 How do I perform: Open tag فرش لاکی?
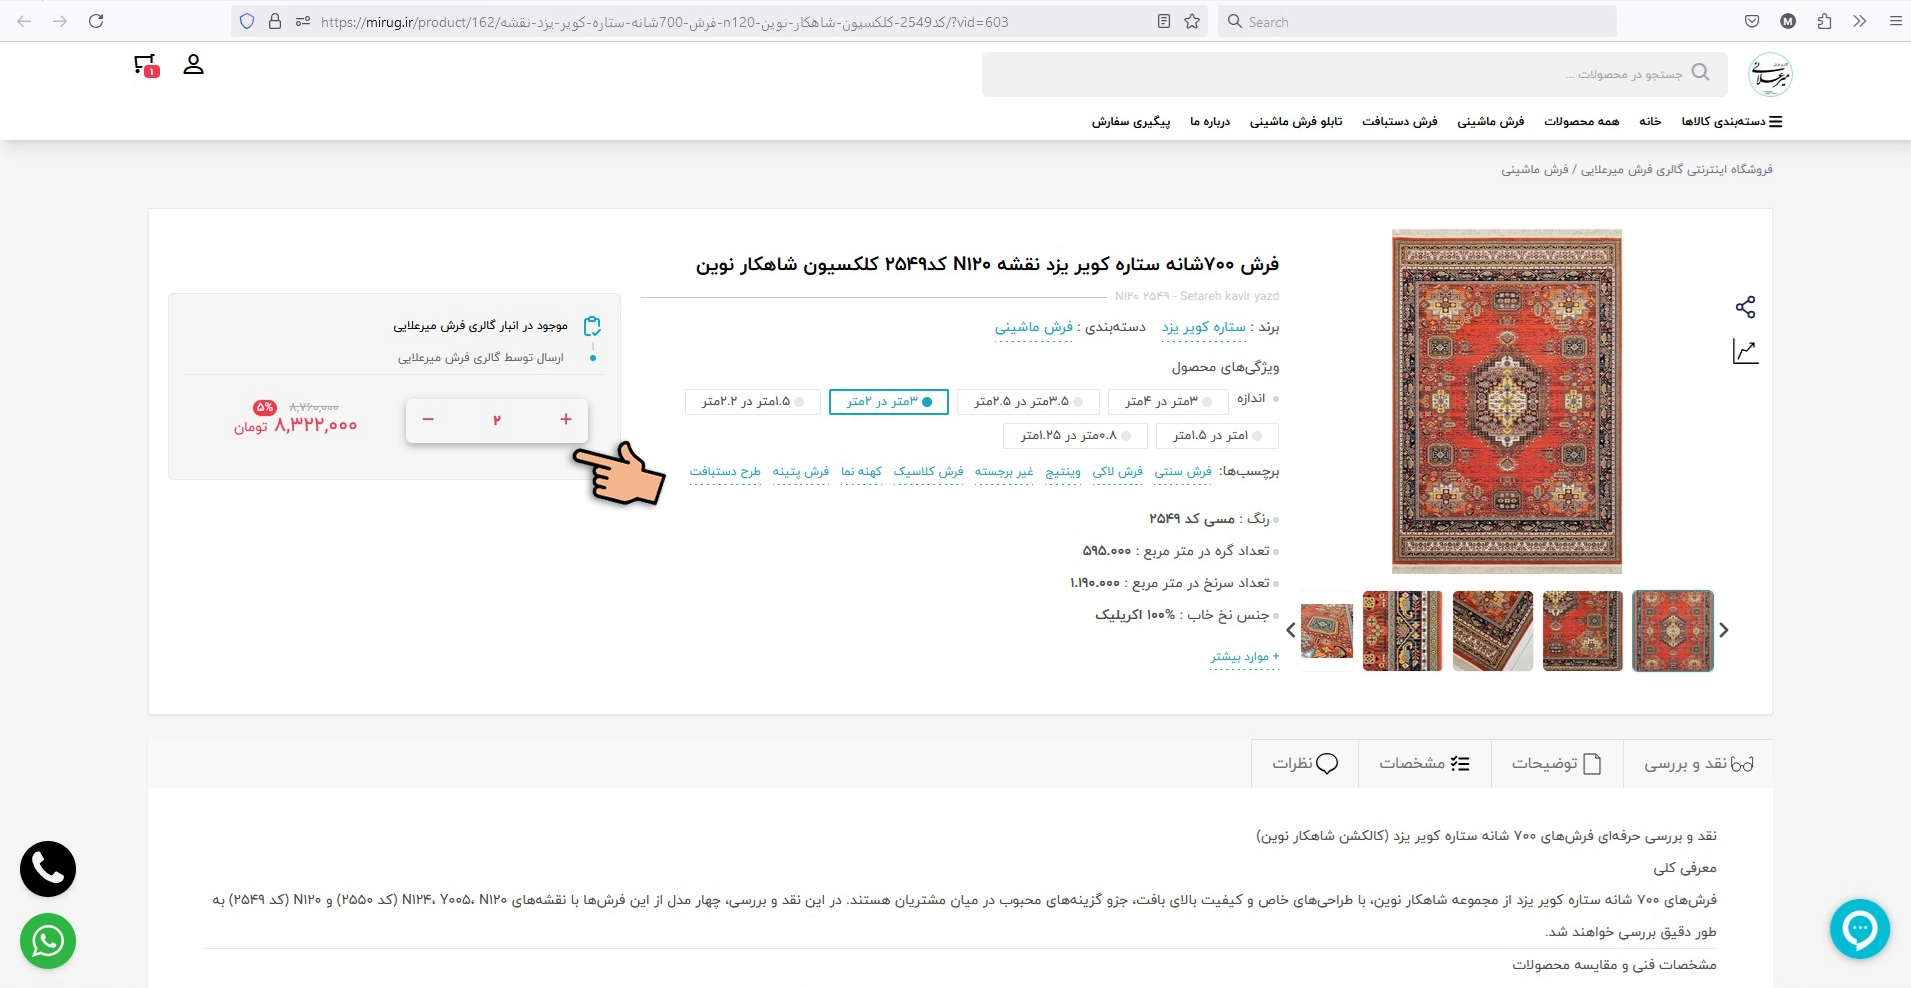[1118, 472]
